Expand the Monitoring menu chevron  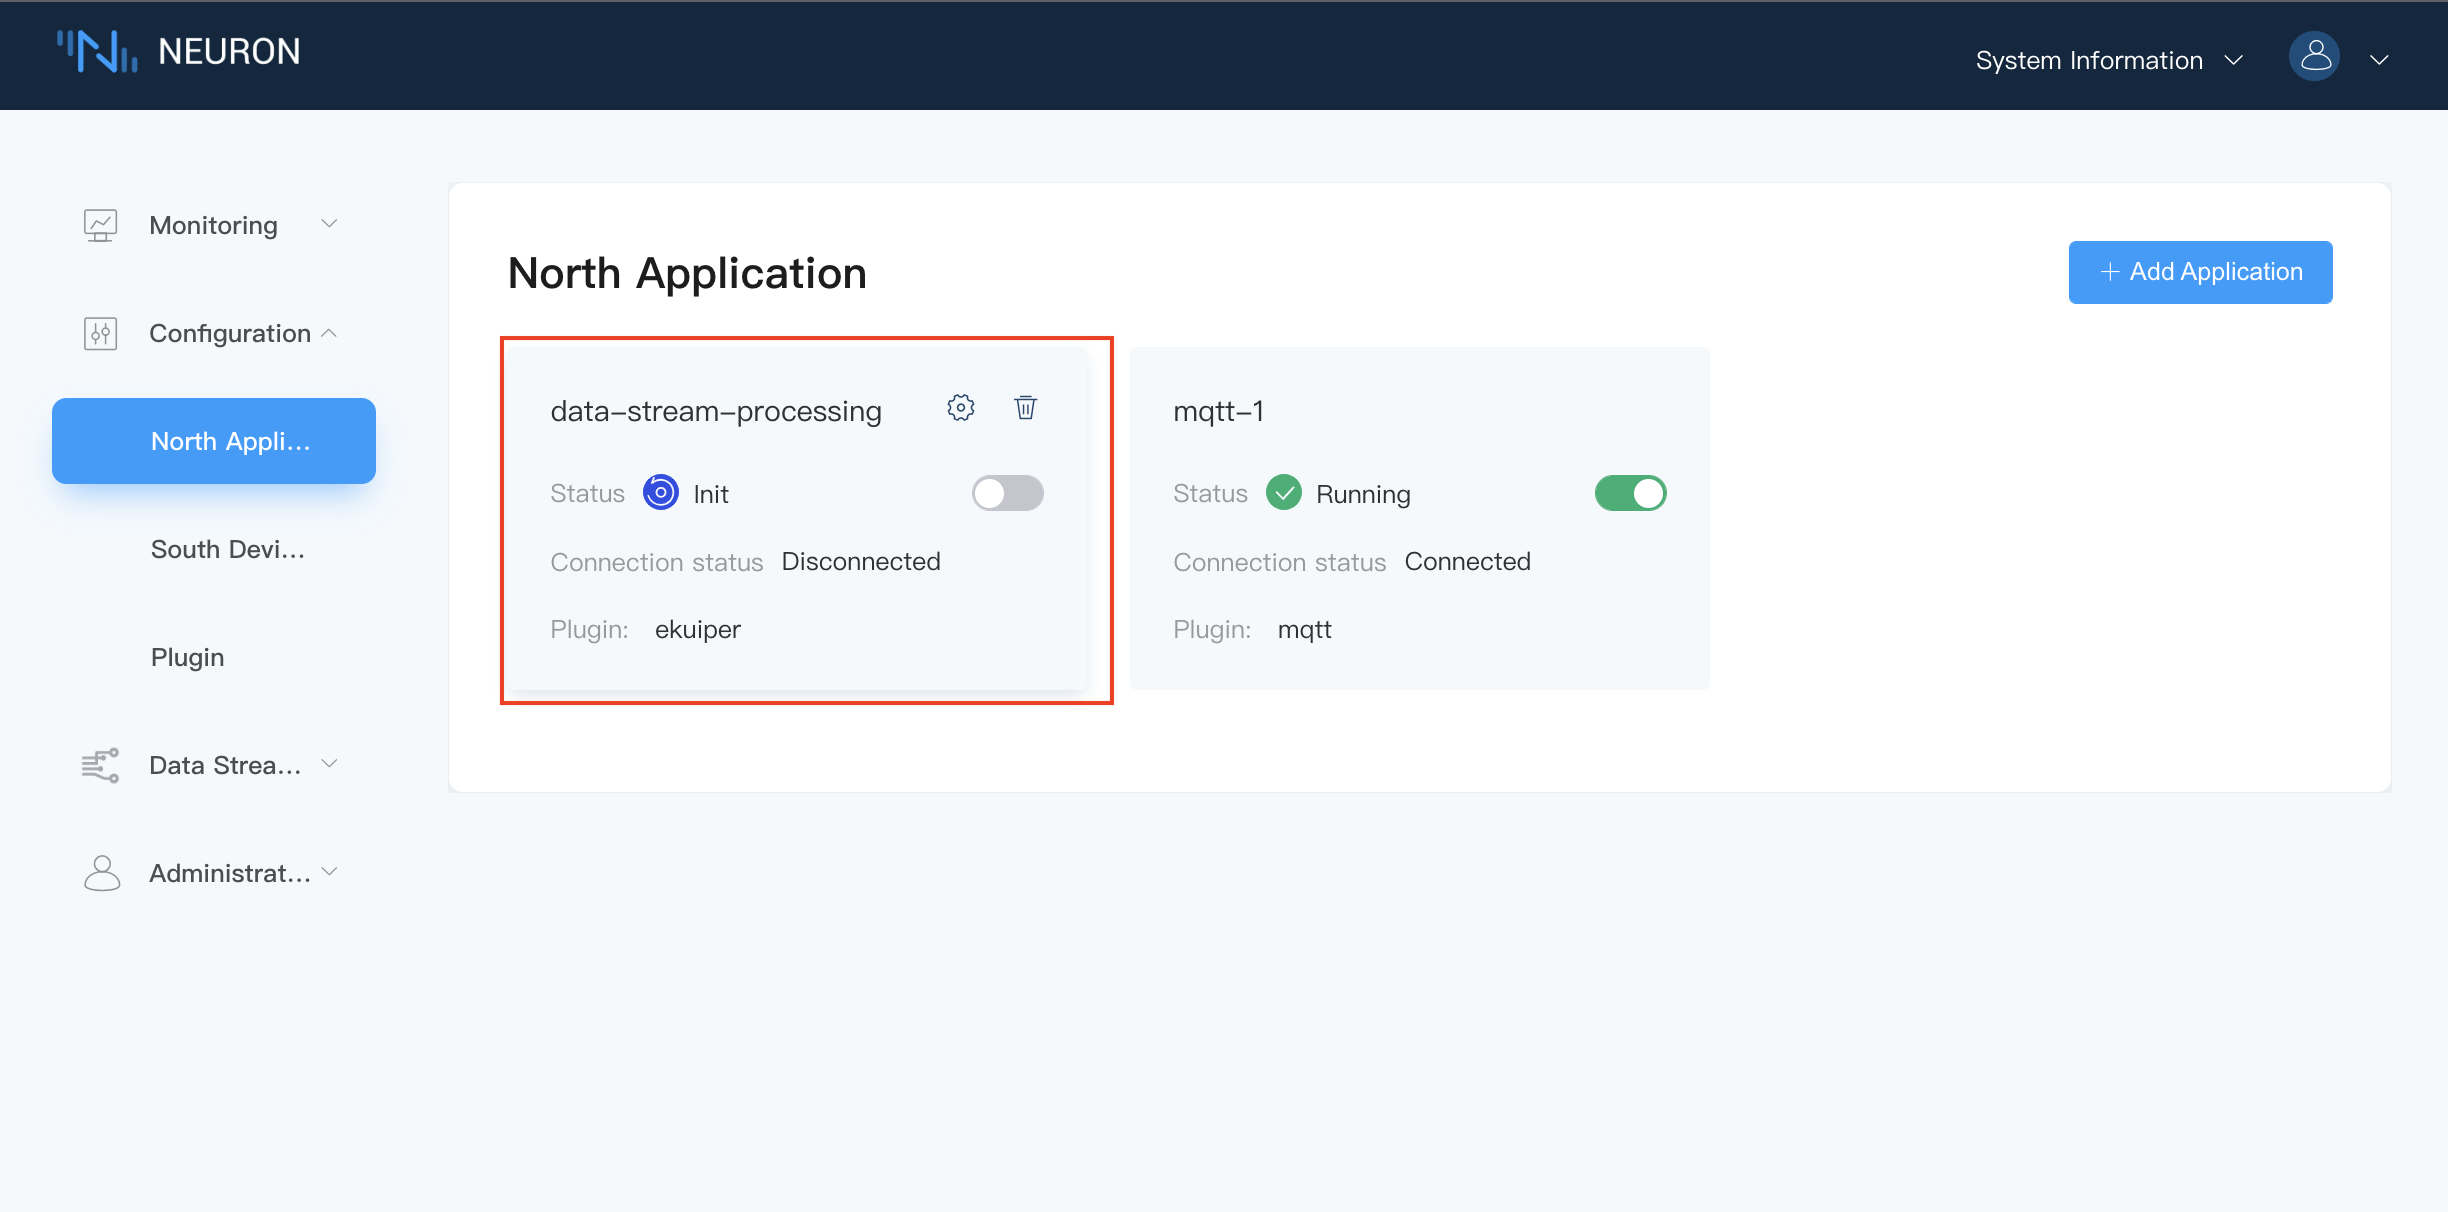(x=329, y=224)
